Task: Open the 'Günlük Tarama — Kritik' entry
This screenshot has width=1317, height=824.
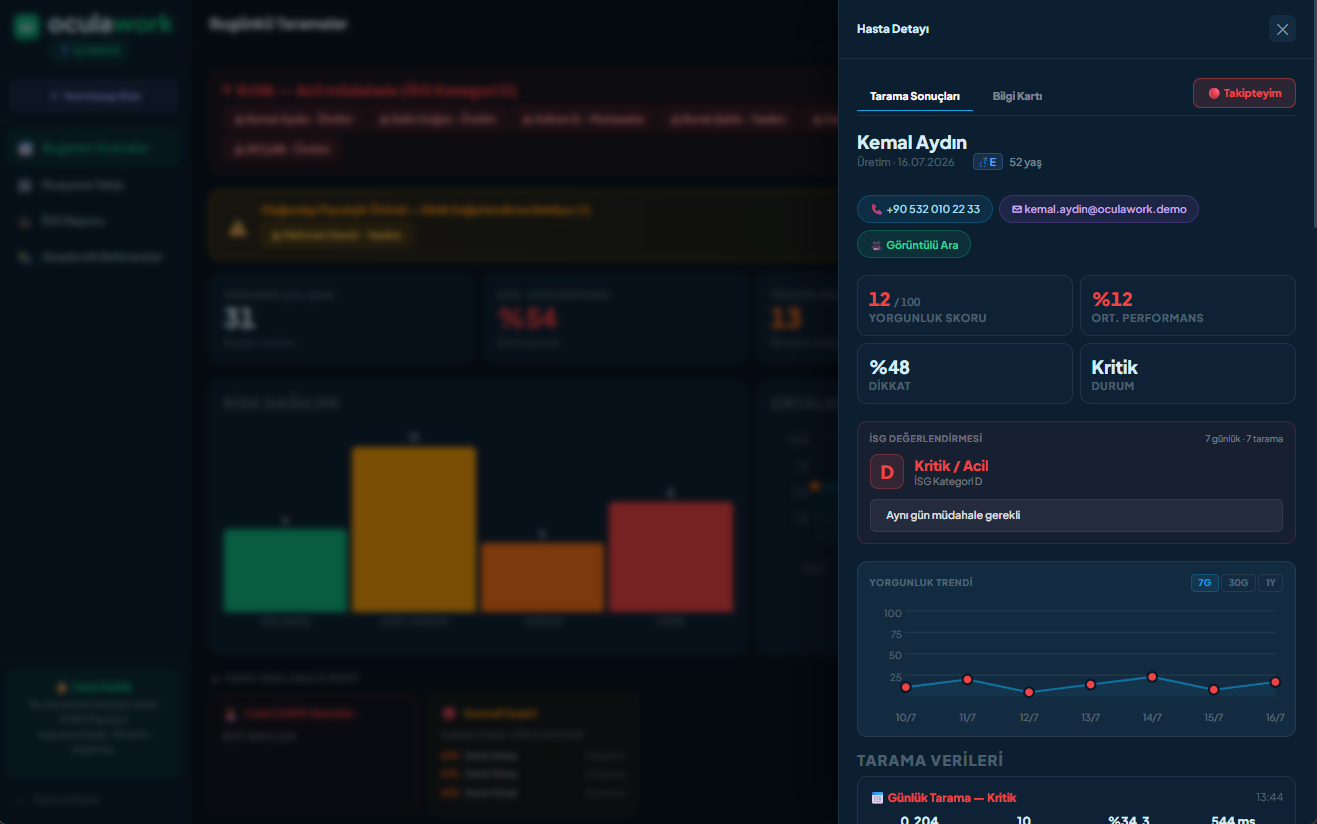Action: [951, 798]
